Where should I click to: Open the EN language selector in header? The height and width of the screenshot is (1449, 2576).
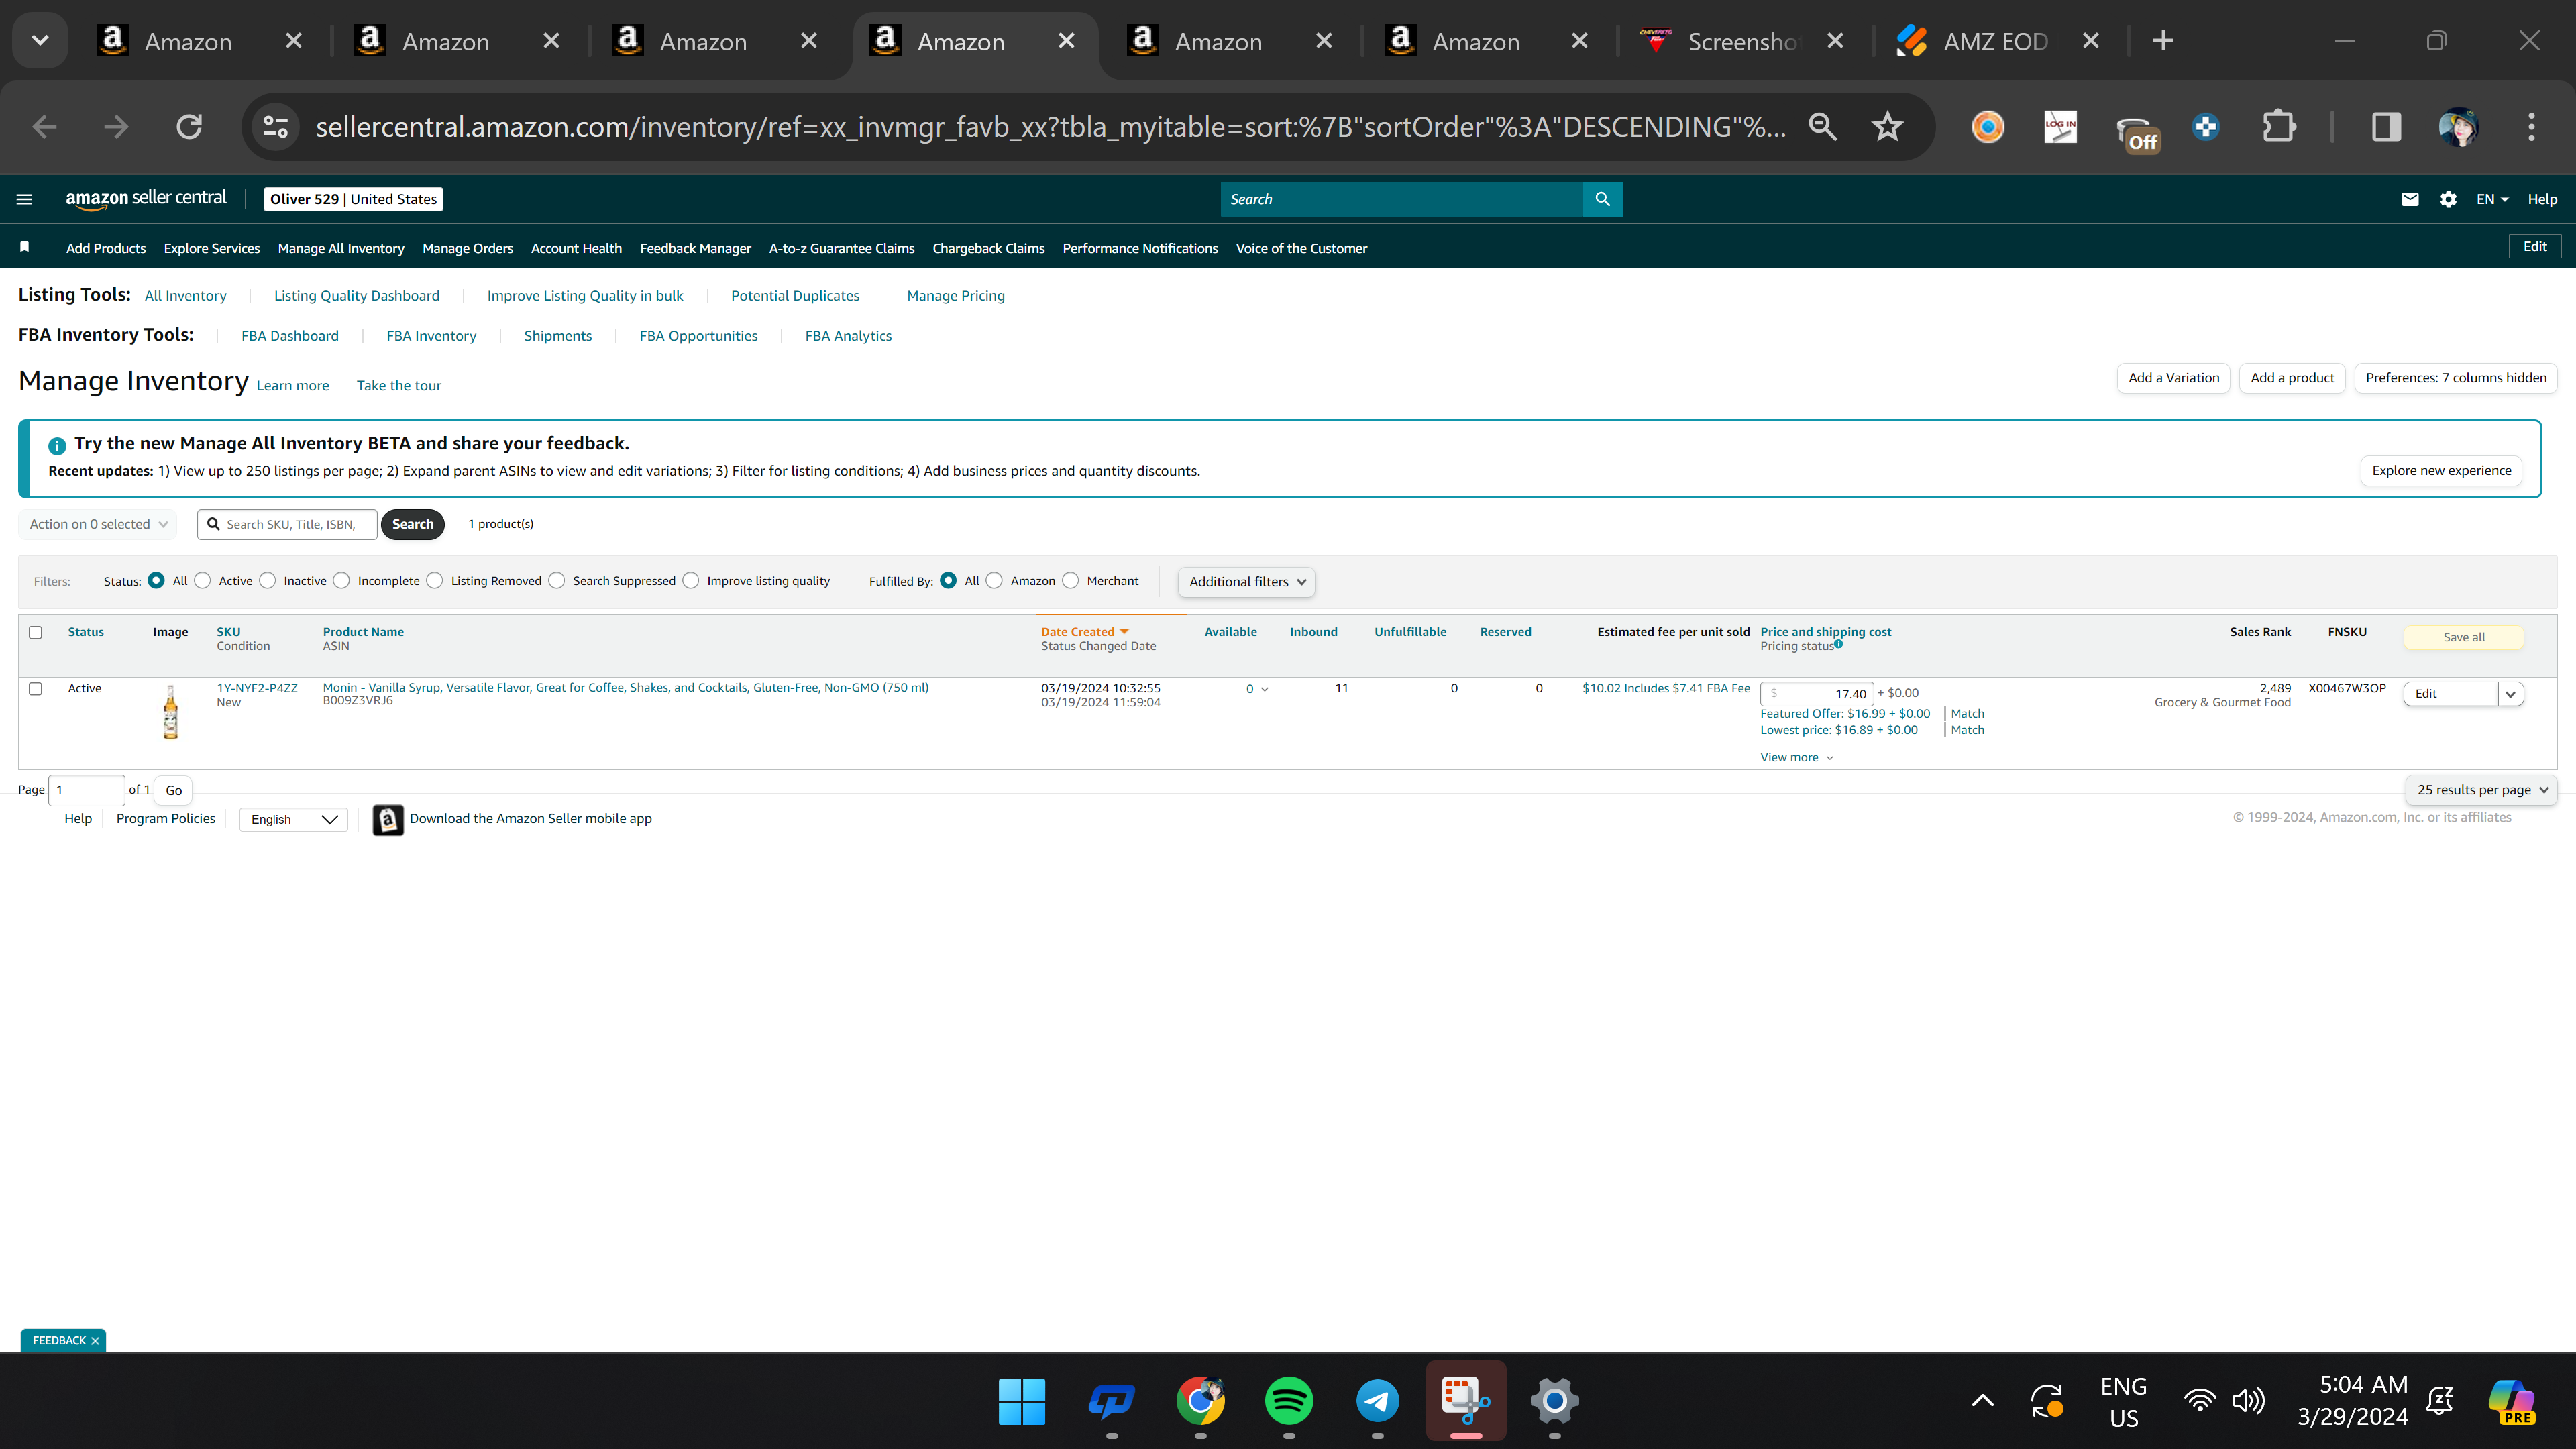coord(2492,199)
